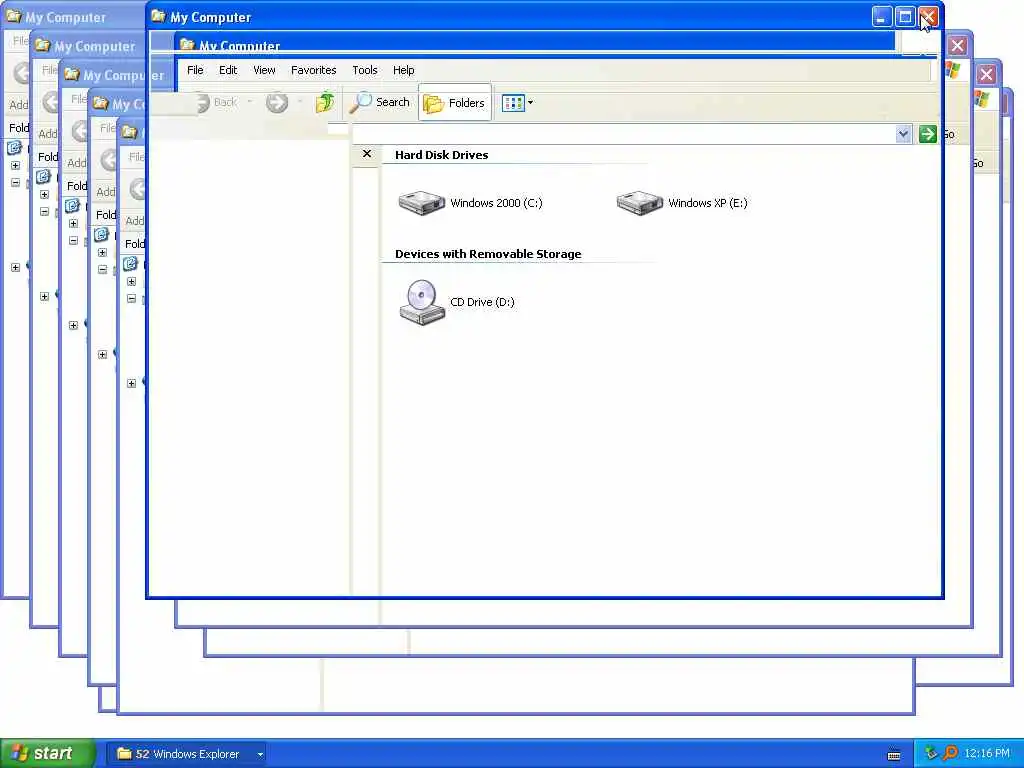
Task: Click the Back arrow in the rearmost window
Action: 22,72
